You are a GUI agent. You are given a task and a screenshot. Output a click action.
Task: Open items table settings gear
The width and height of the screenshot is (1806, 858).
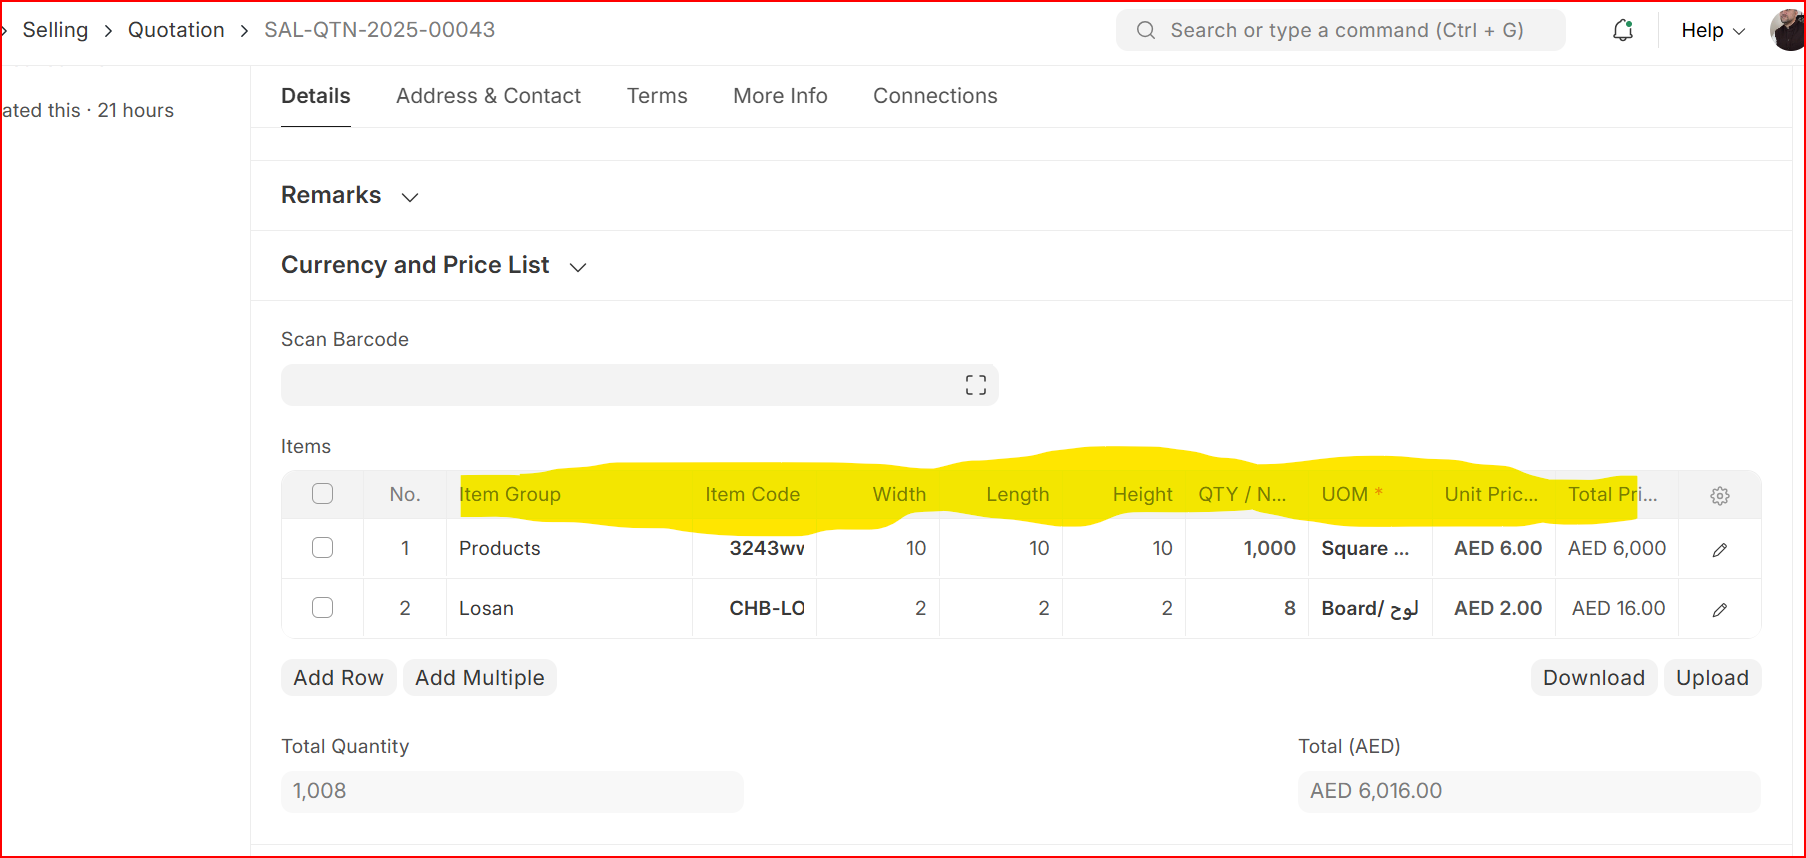pyautogui.click(x=1719, y=495)
